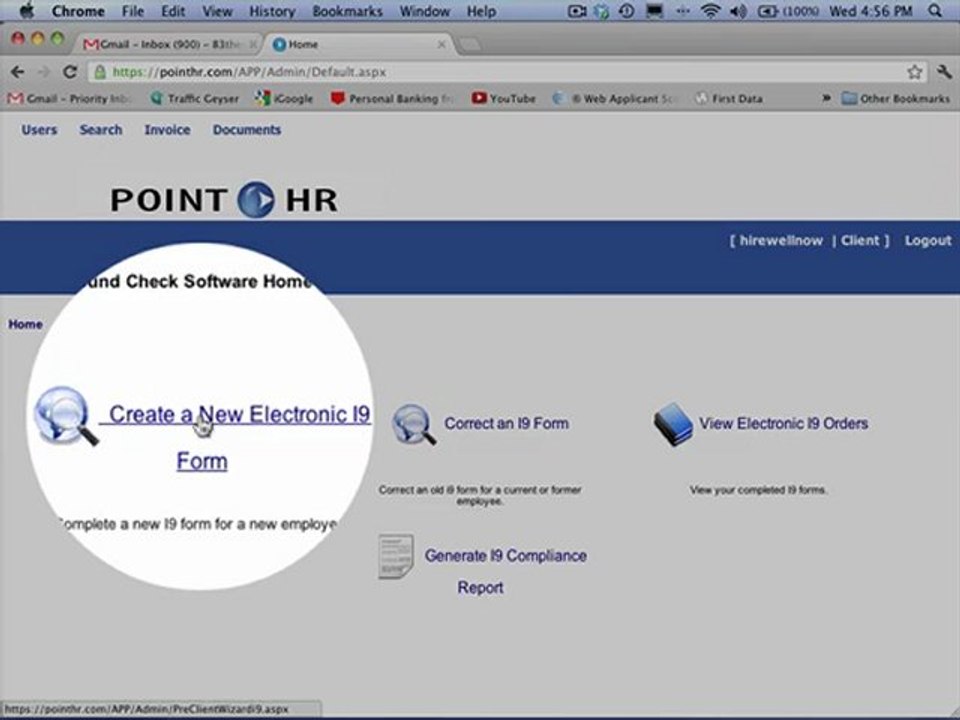Open the Invoice menu item
This screenshot has height=720, width=960.
click(x=167, y=130)
